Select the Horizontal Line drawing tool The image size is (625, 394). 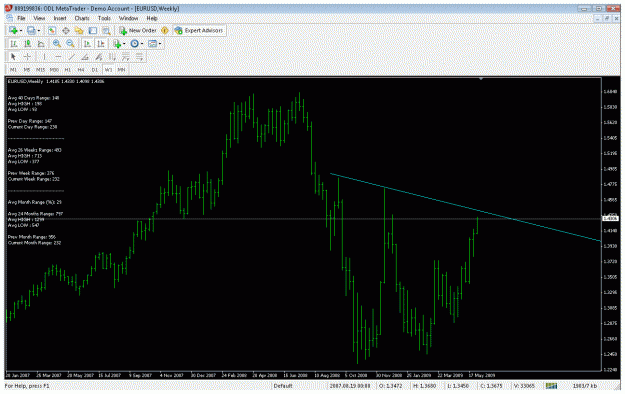(x=58, y=57)
